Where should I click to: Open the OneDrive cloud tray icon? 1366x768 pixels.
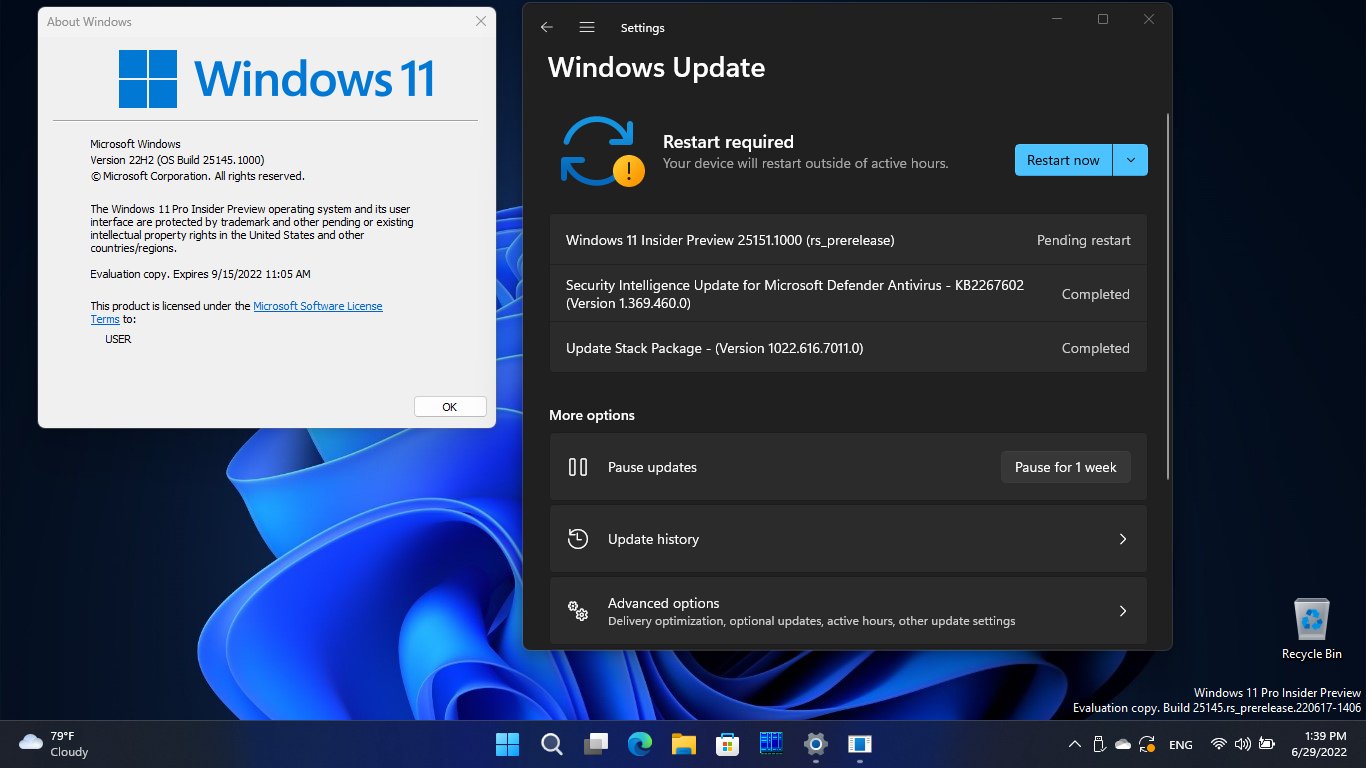pos(1123,744)
